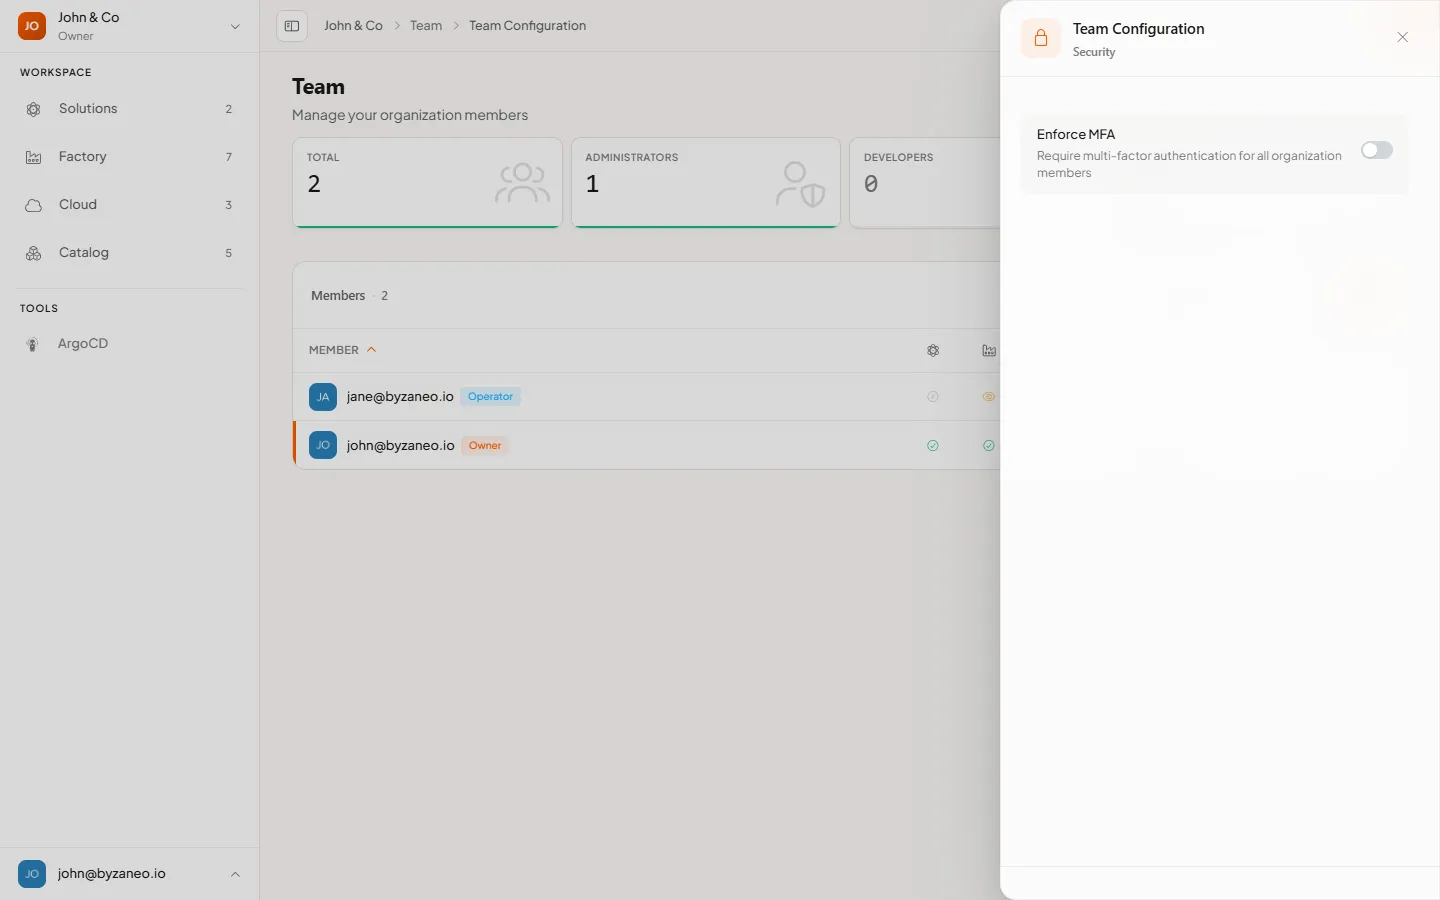Click the Team page heading
Viewport: 1440px width, 900px height.
(318, 87)
